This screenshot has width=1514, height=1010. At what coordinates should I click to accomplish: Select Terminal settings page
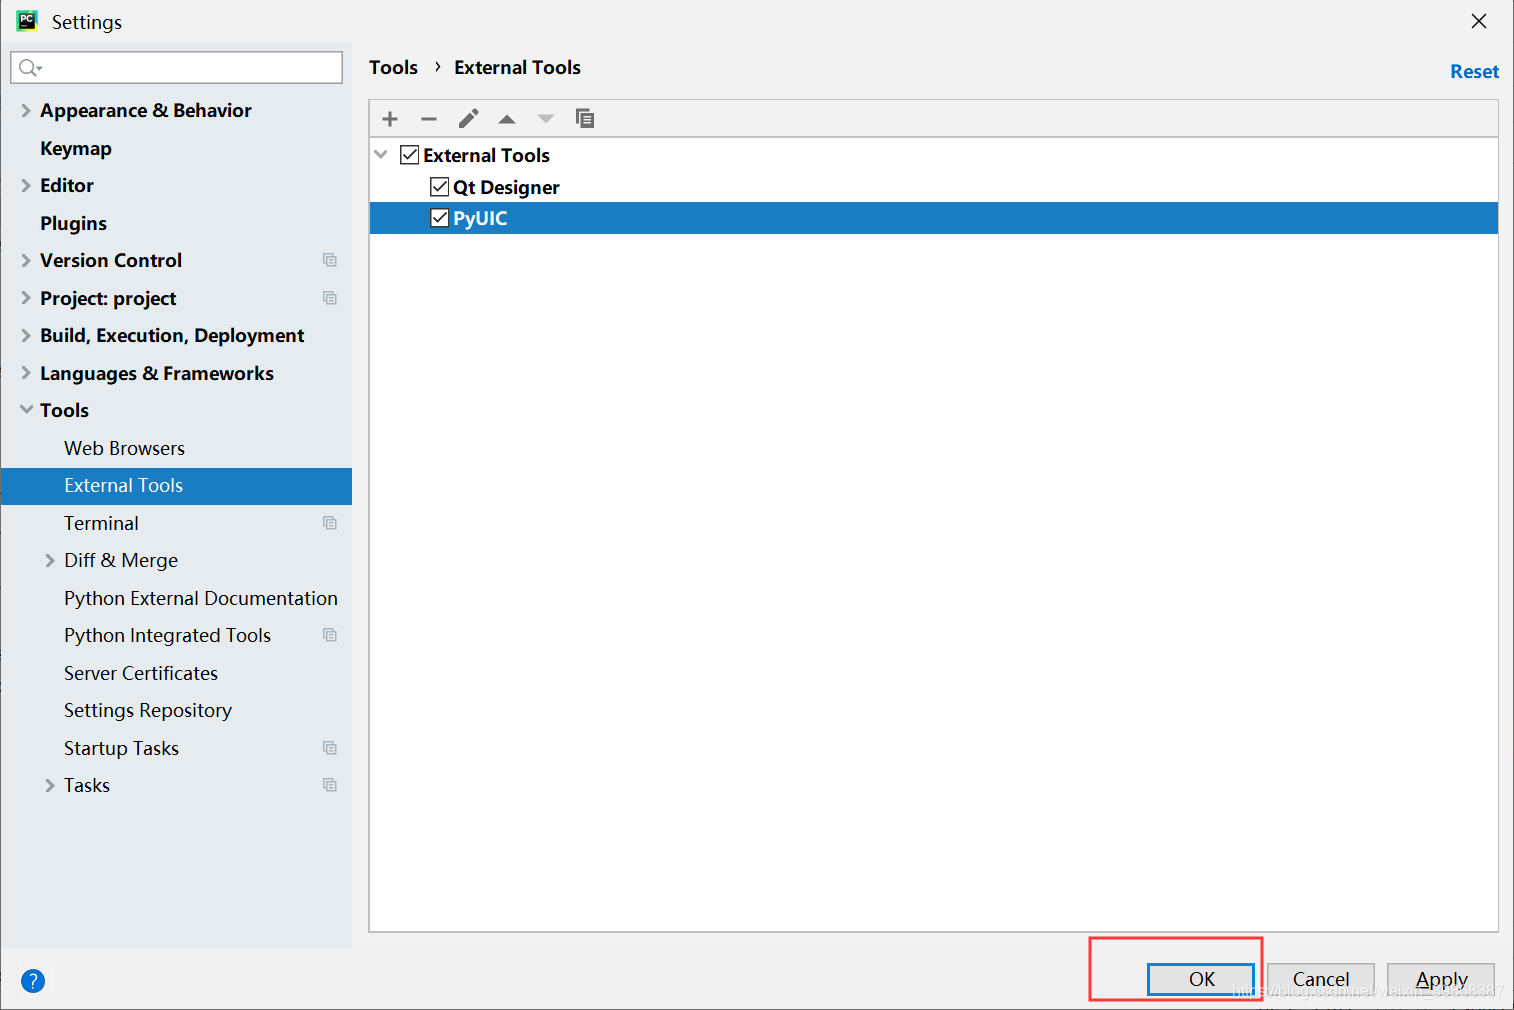(x=101, y=523)
